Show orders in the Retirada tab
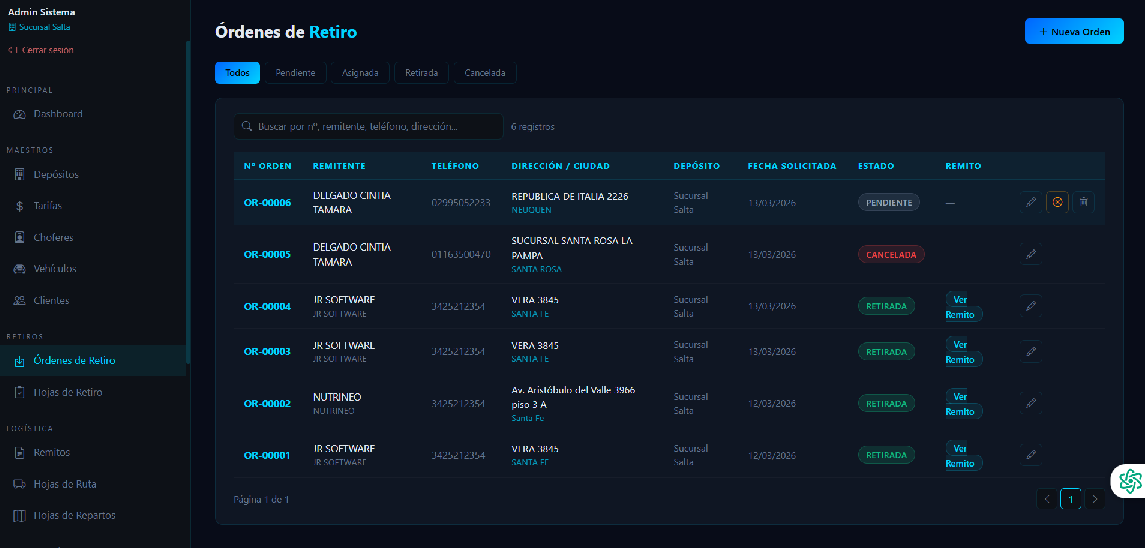 click(x=421, y=73)
